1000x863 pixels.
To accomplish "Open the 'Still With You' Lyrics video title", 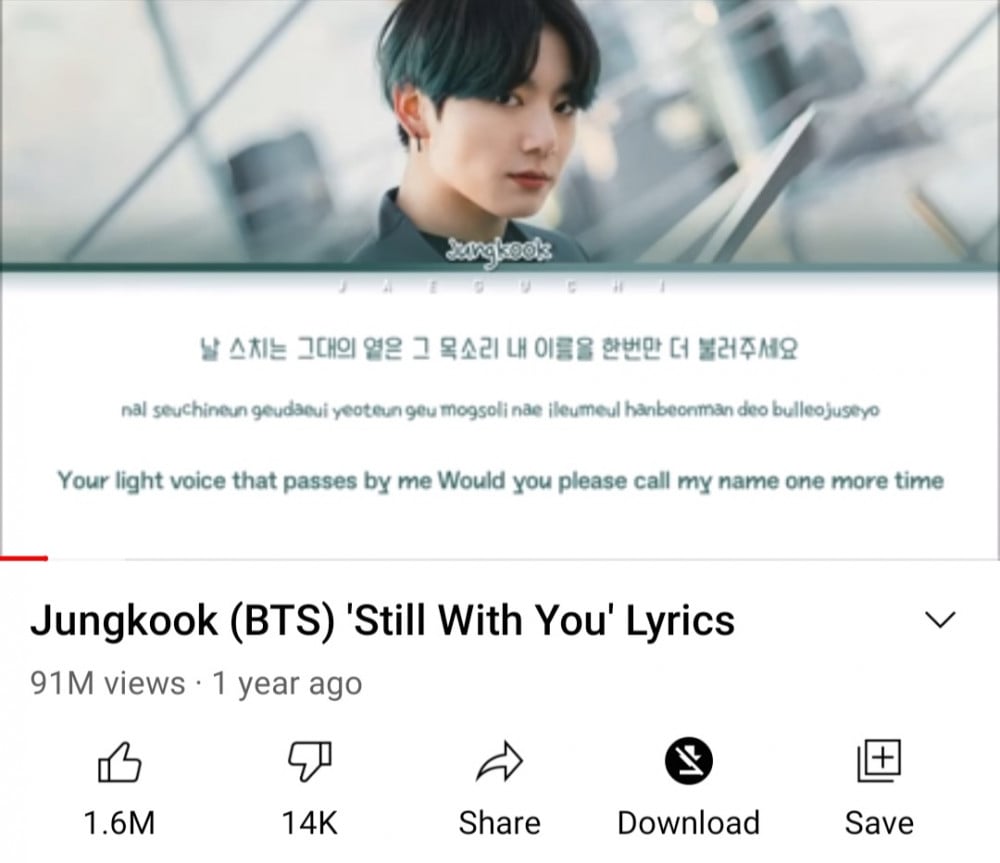I will click(383, 621).
